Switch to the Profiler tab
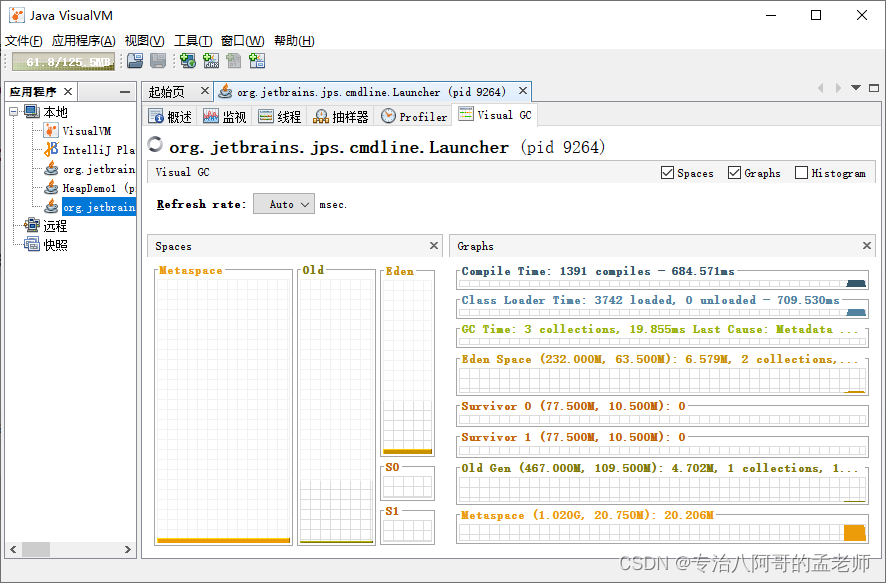The image size is (886, 583). 414,116
